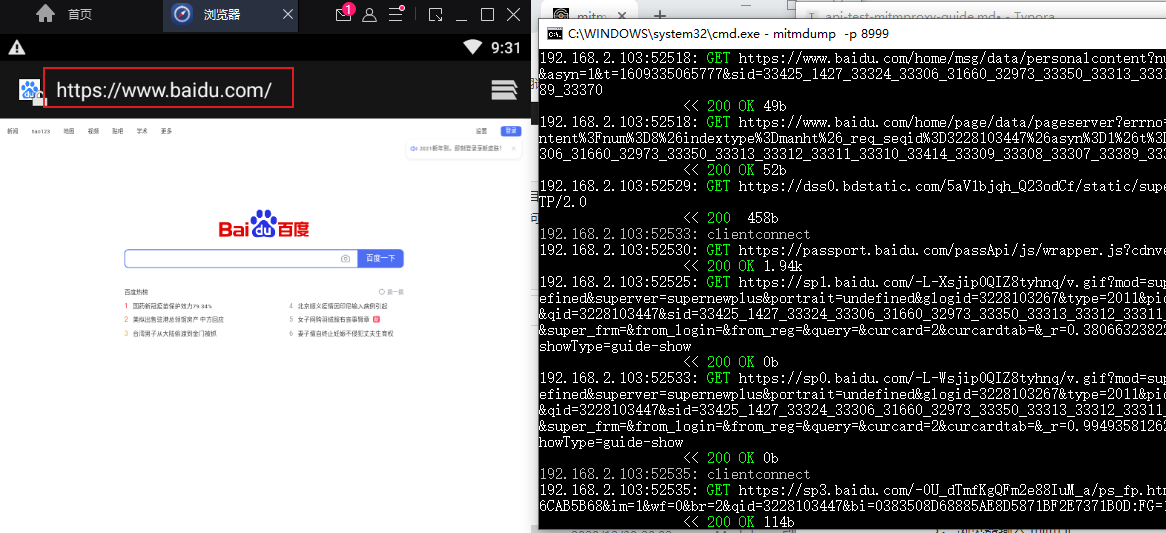Open the 学术 link on Baidu
The image size is (1166, 533).
pos(141,132)
